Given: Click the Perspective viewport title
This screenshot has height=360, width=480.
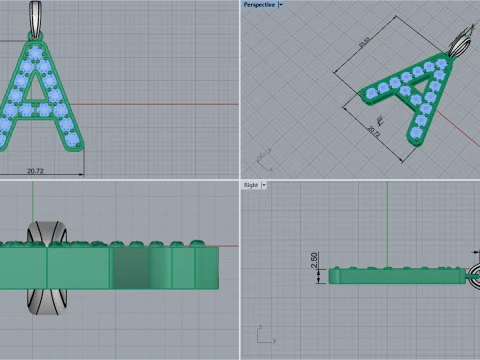Looking at the screenshot, I should click(x=259, y=5).
